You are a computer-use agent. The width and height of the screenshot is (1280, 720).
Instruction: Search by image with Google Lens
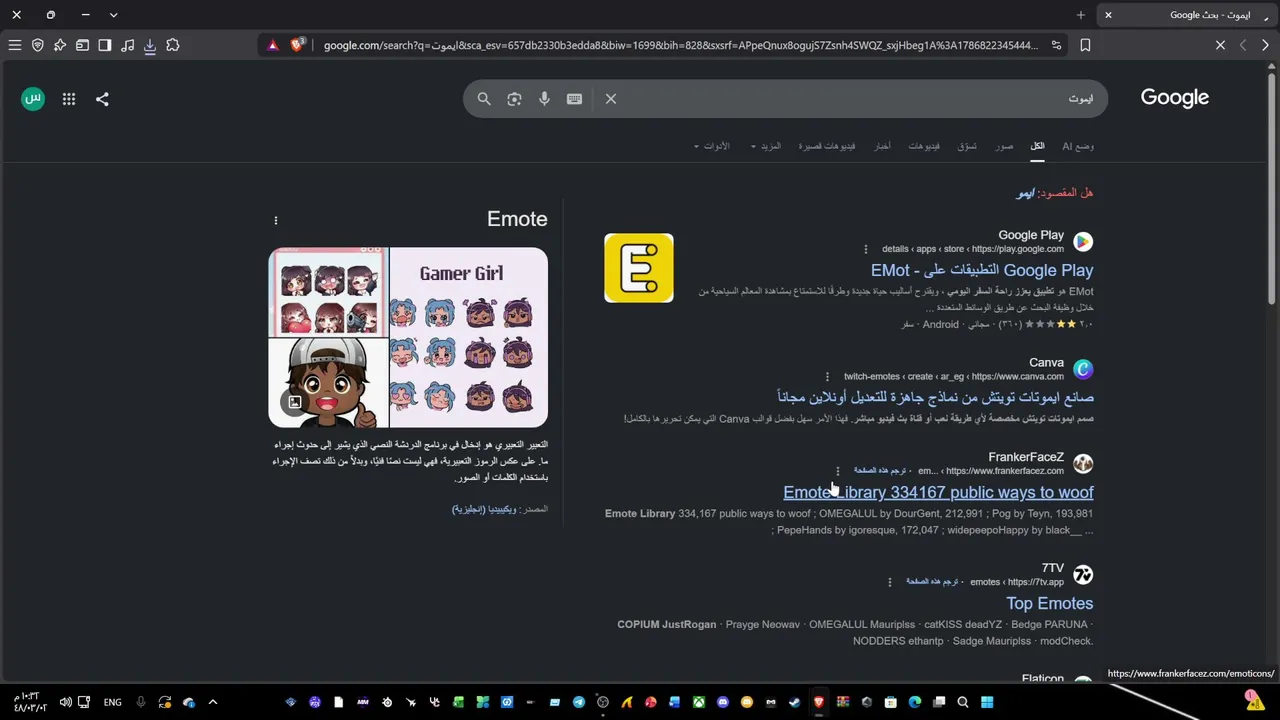click(514, 99)
